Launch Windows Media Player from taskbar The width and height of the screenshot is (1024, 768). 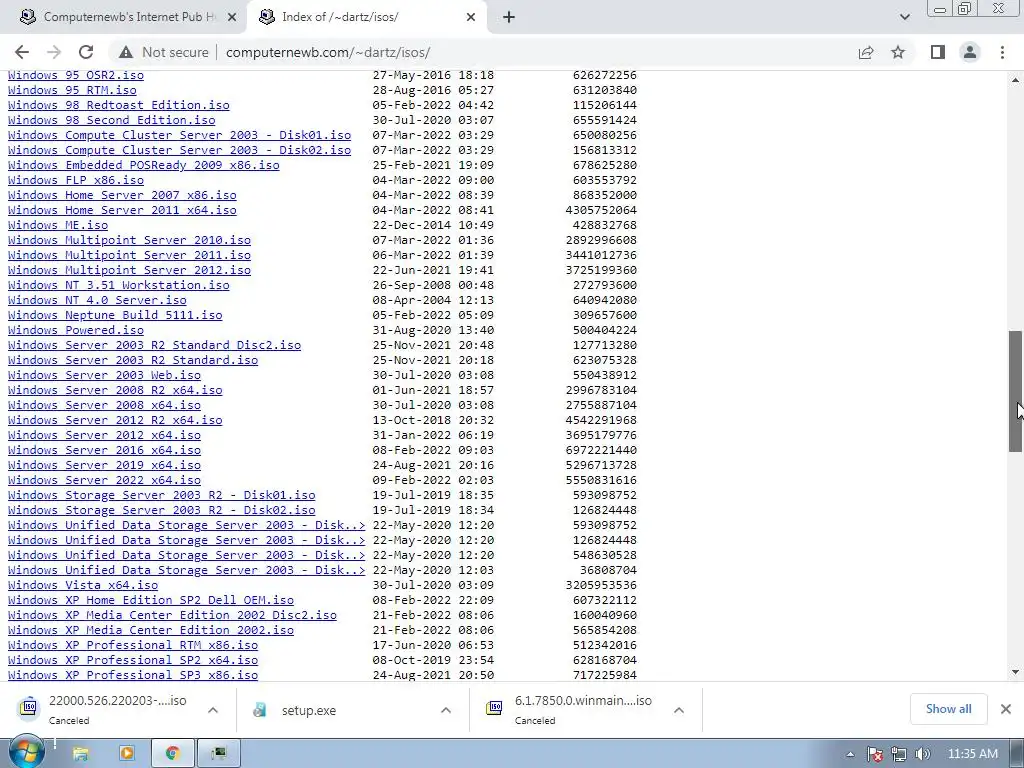click(x=127, y=754)
